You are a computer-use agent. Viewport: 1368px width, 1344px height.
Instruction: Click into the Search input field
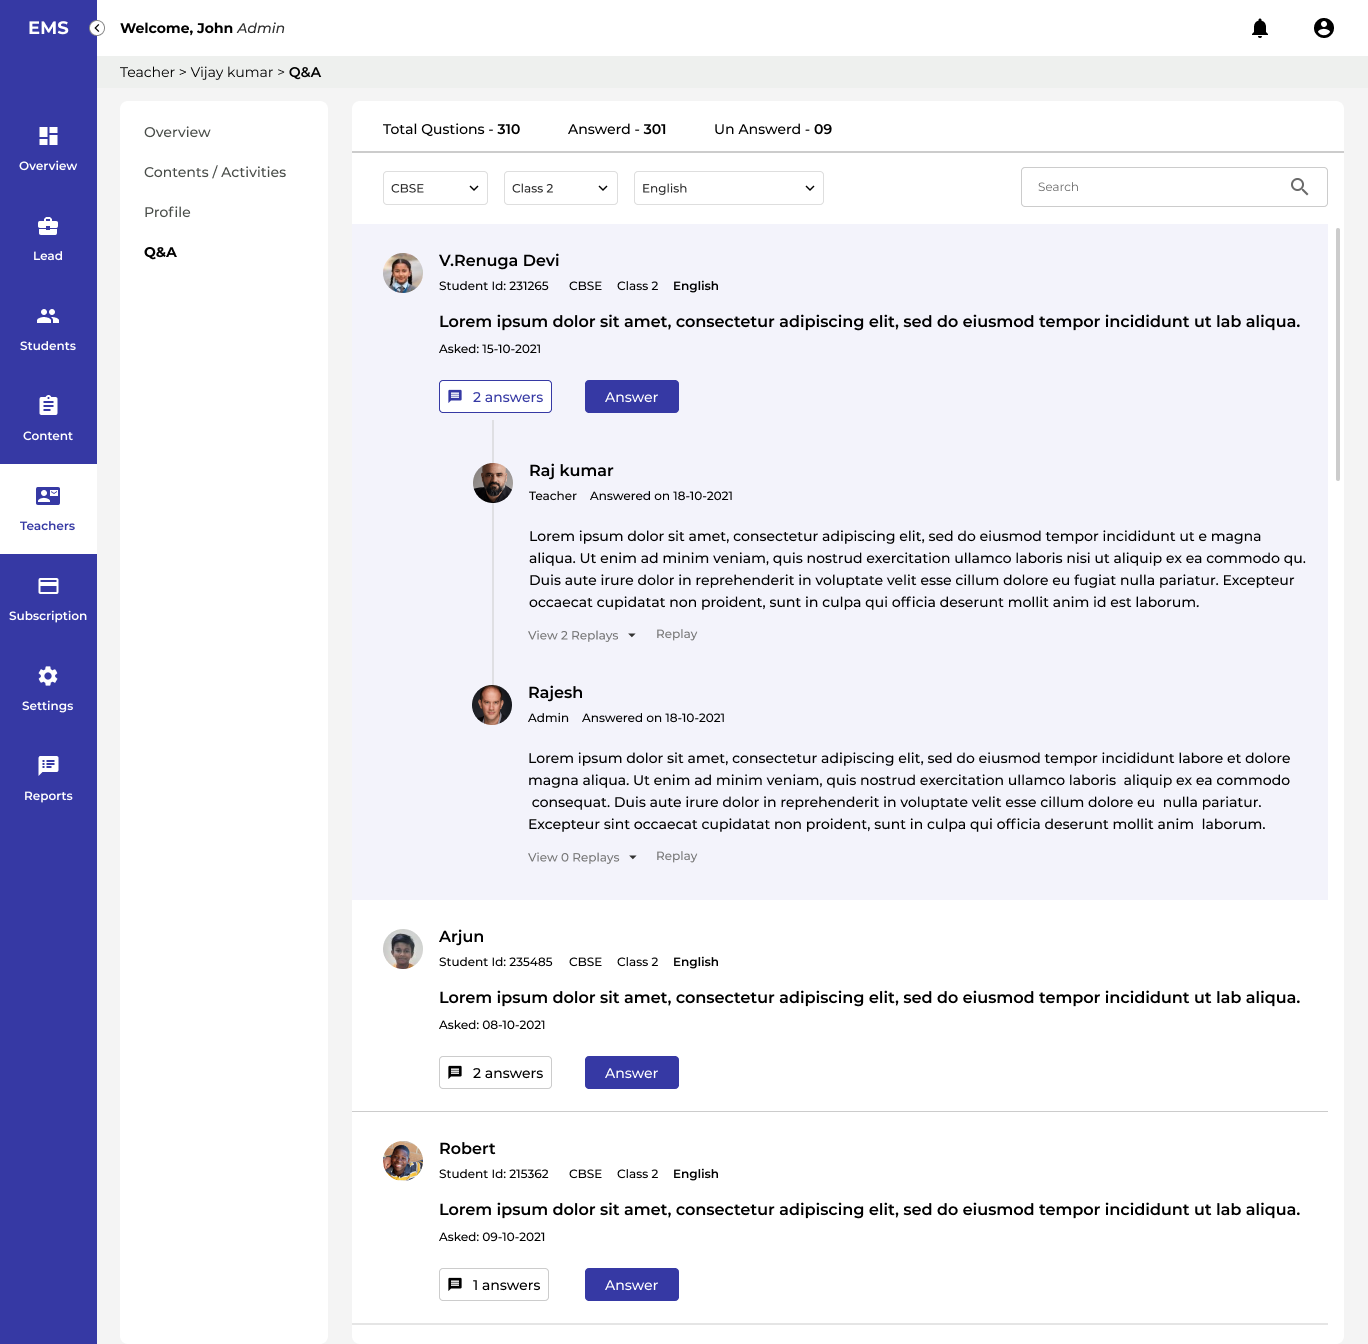coord(1174,187)
